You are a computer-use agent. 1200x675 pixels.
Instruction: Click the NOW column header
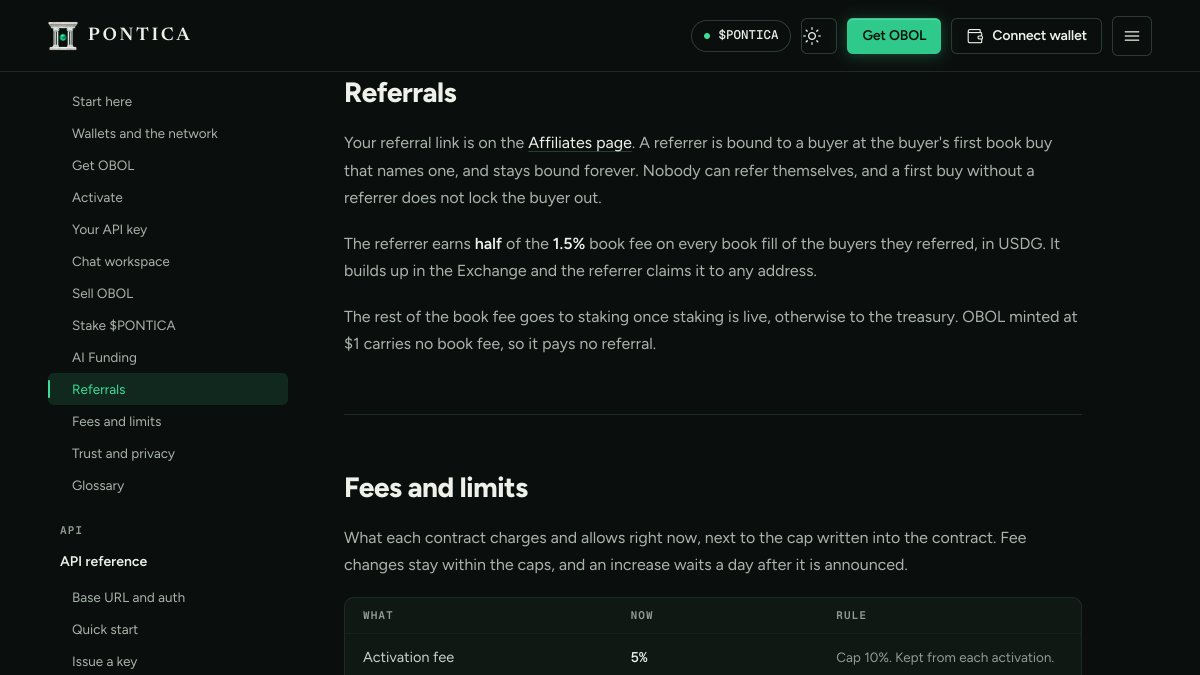coord(642,615)
